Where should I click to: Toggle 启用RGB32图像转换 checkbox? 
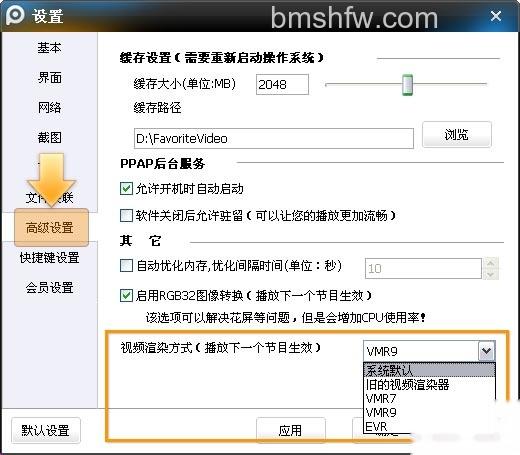126,295
